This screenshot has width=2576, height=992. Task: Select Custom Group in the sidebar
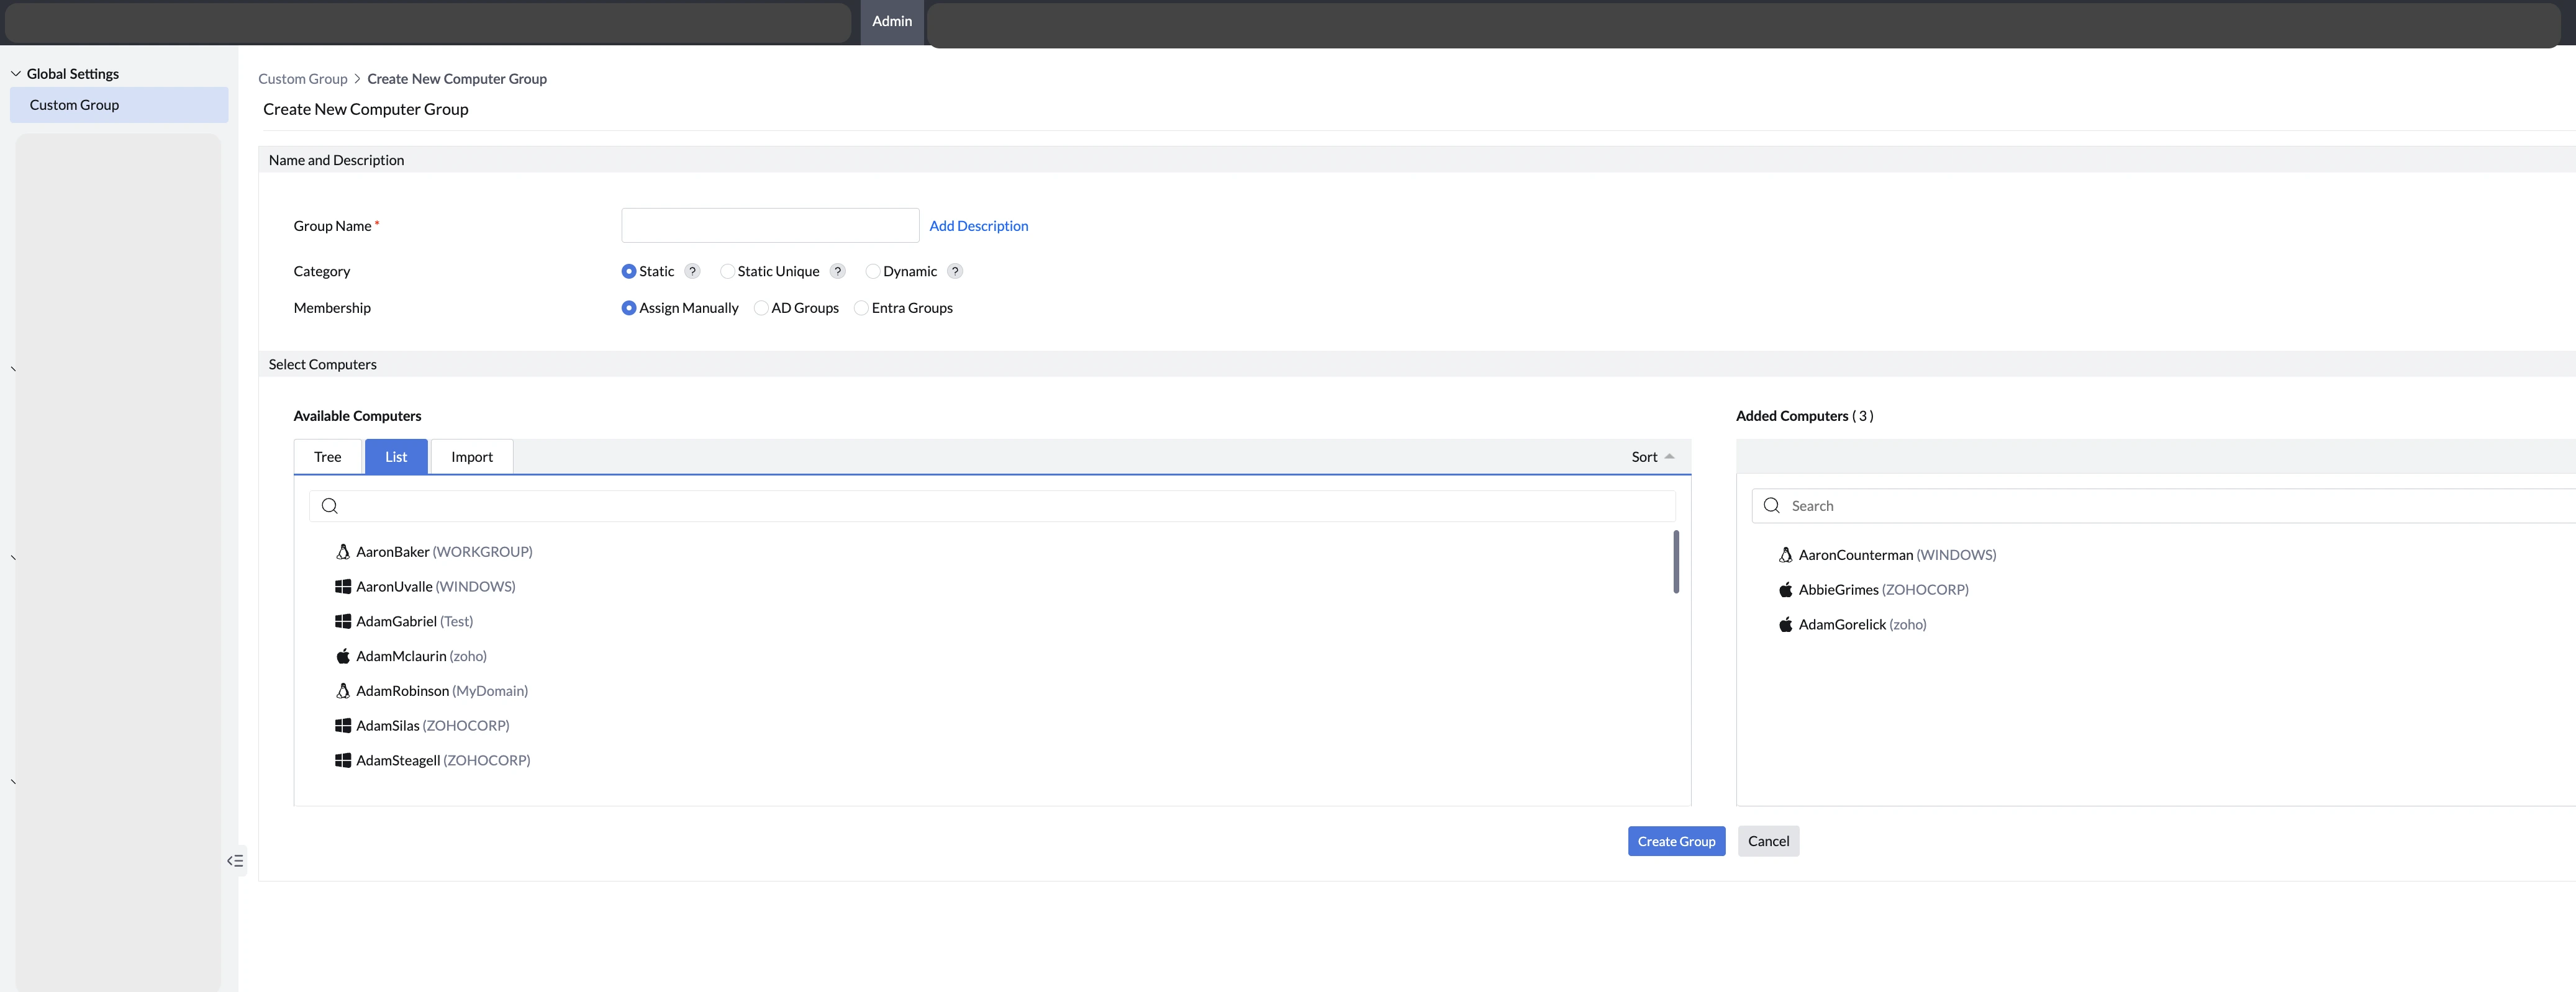[x=119, y=105]
